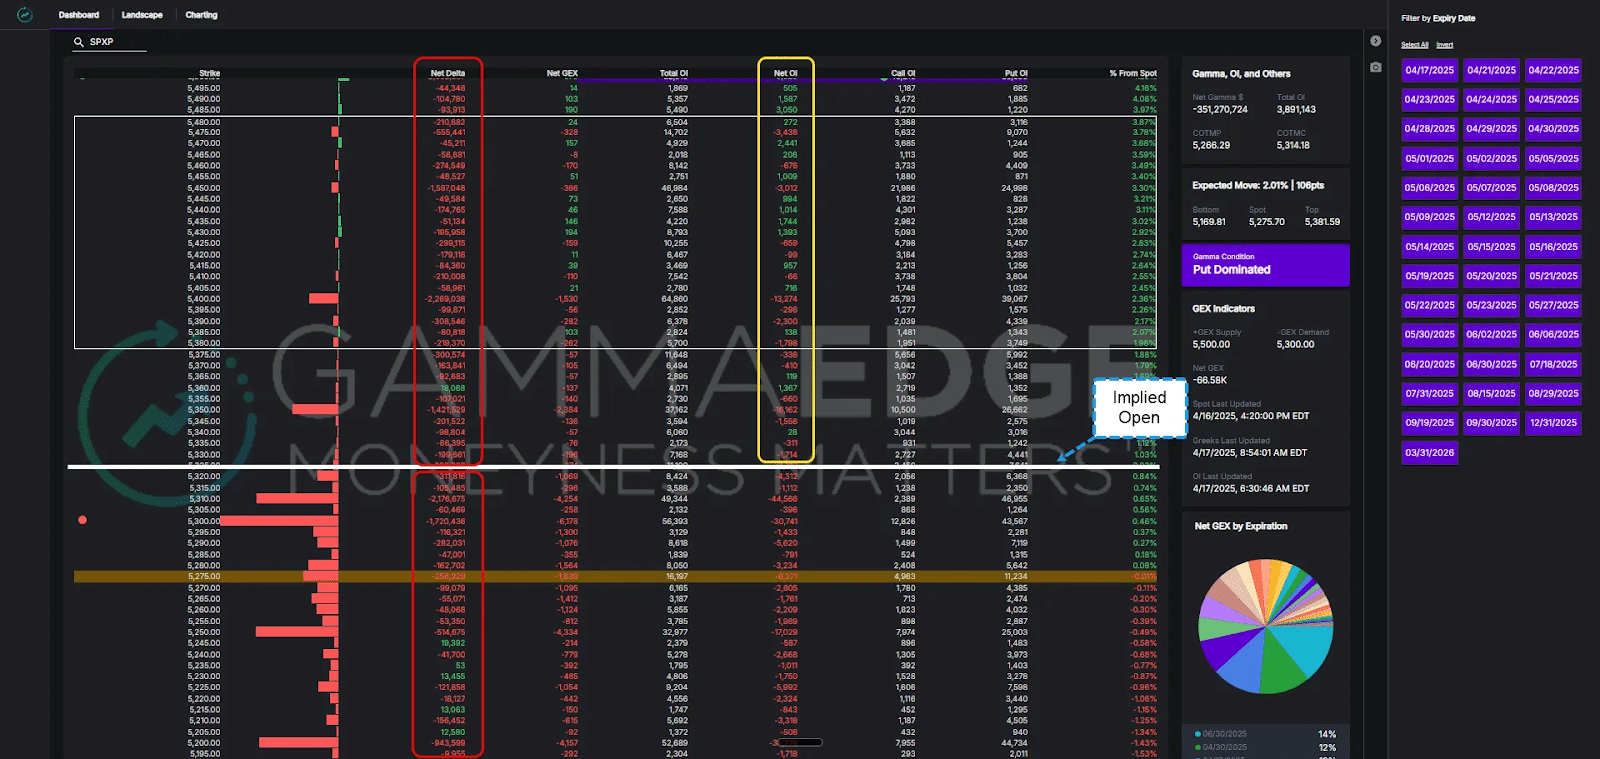
Task: Click the +GEX Supply value 5,500.00
Action: (x=1211, y=345)
